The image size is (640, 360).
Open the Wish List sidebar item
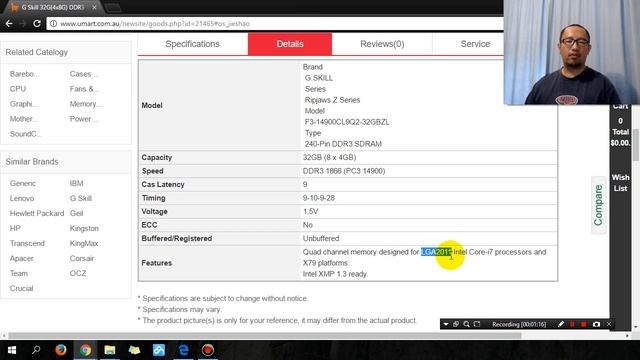[x=620, y=183]
